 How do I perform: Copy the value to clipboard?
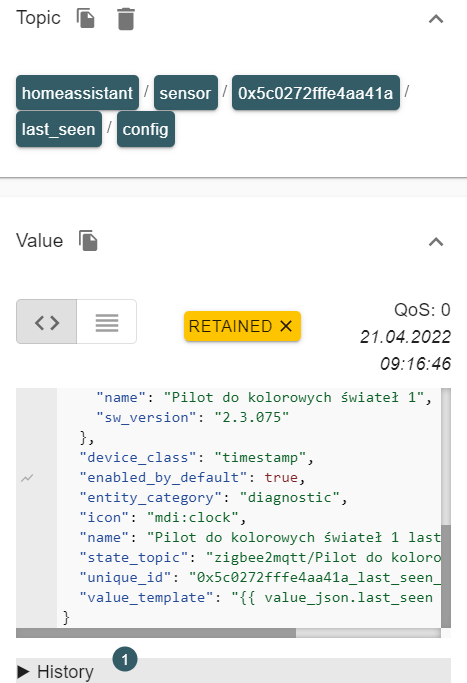[x=88, y=241]
